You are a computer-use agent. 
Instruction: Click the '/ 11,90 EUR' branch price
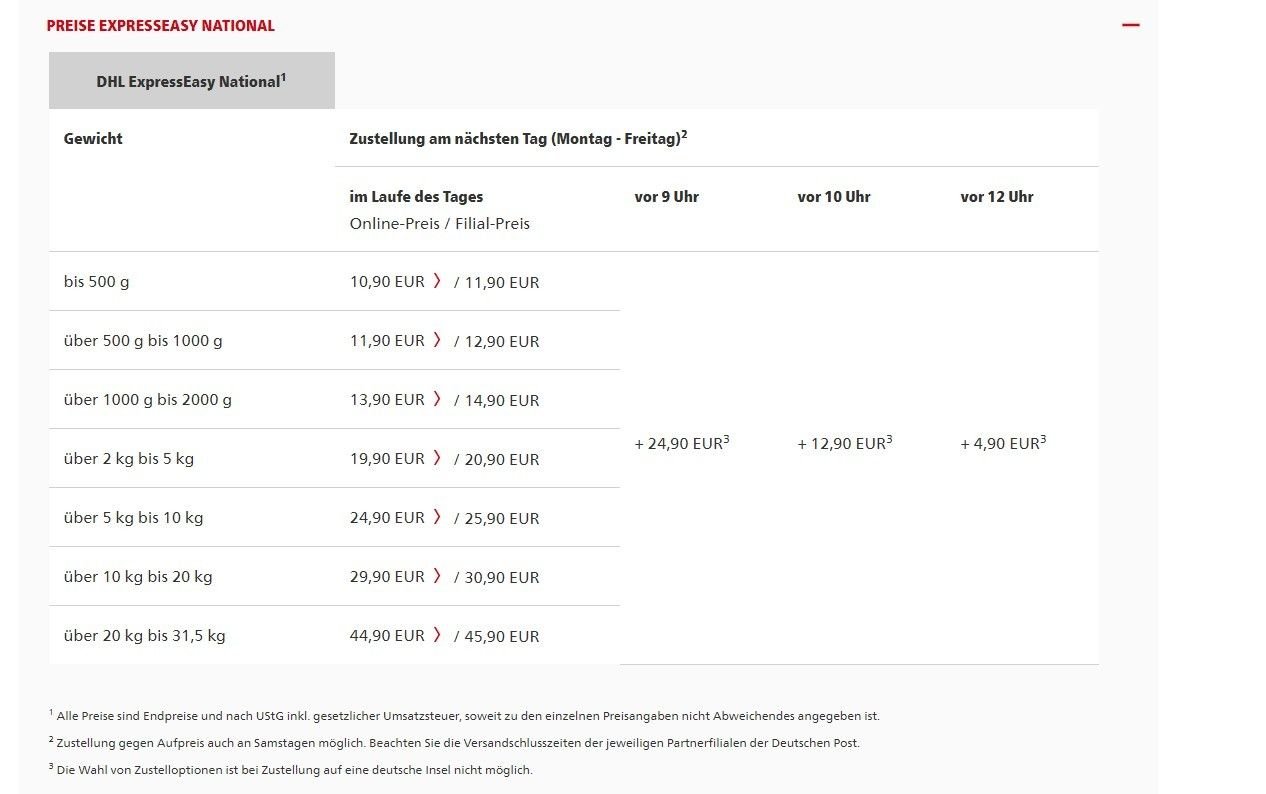(496, 283)
